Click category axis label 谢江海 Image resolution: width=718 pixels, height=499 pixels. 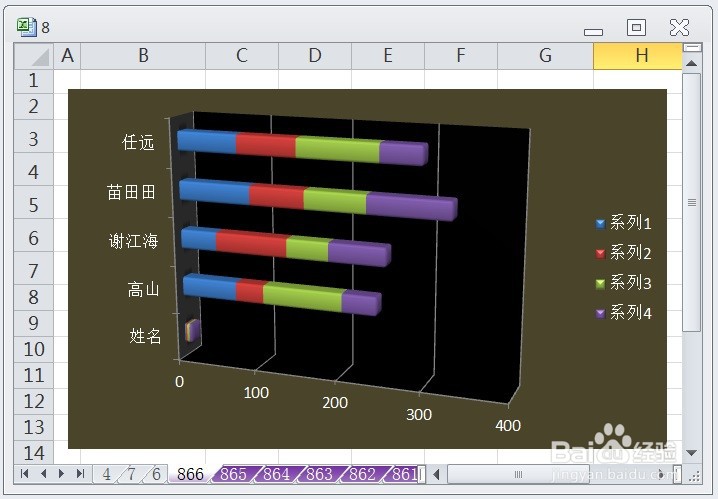tap(133, 240)
